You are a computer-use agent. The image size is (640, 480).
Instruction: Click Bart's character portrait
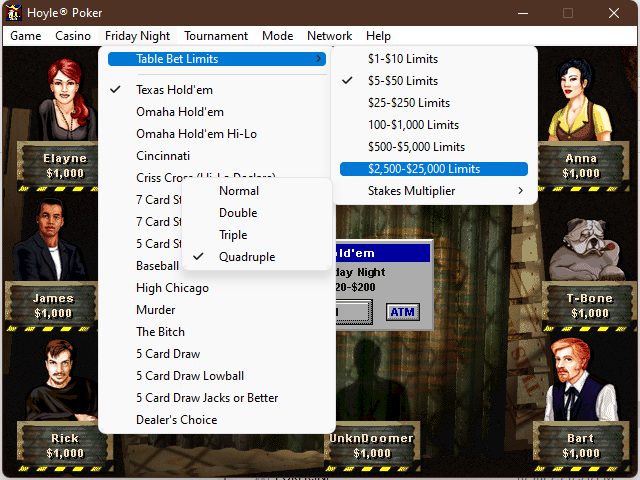(580, 380)
